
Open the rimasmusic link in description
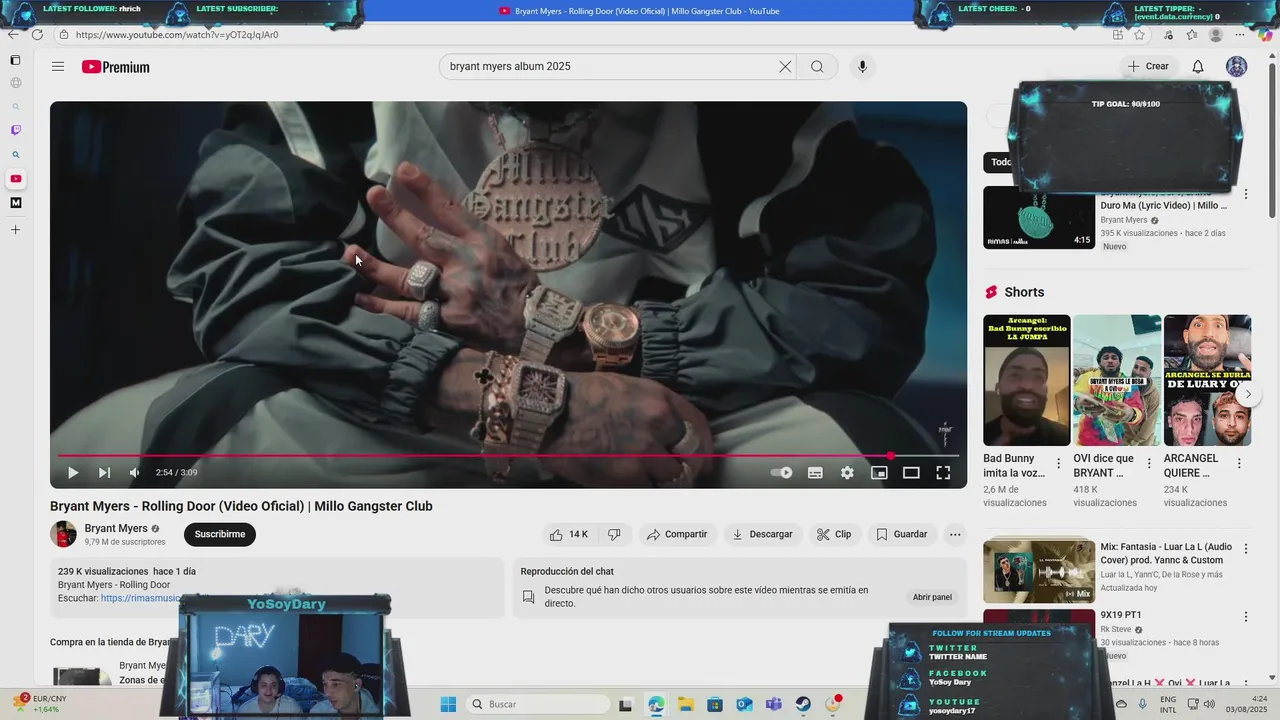(x=140, y=598)
